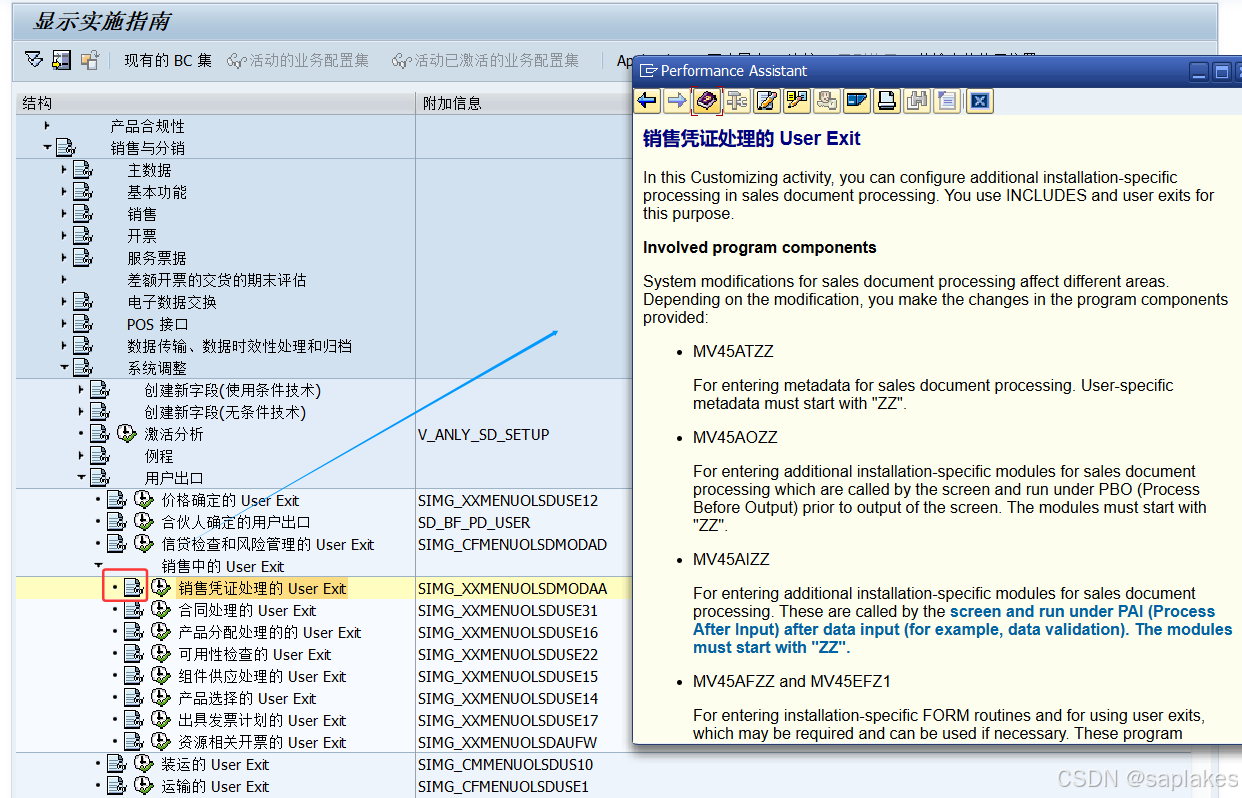Screen dimensions: 1242x798
Task: Click the 附加信息 column header
Action: tap(525, 103)
